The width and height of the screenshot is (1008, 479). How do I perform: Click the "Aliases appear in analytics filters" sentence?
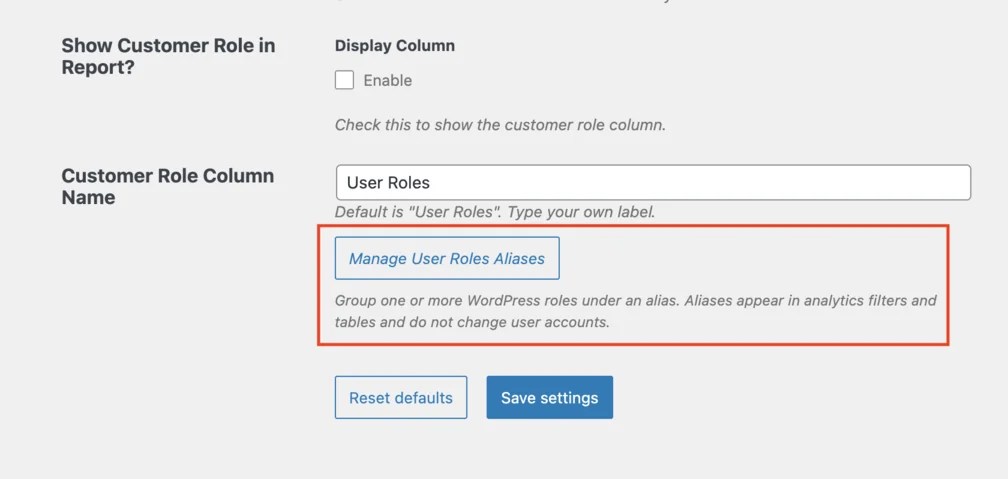(810, 300)
